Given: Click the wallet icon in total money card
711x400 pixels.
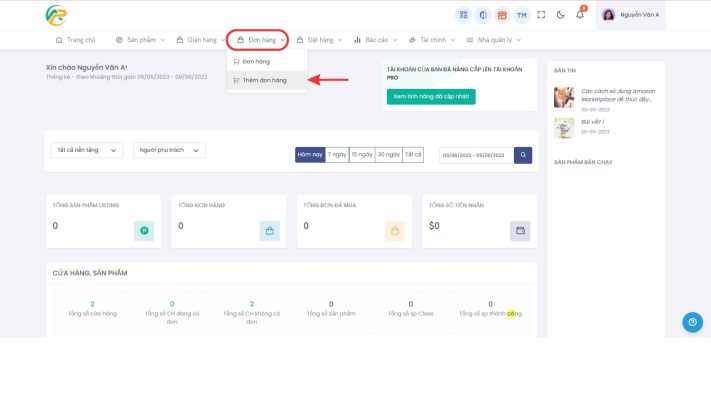Looking at the screenshot, I should tap(519, 231).
